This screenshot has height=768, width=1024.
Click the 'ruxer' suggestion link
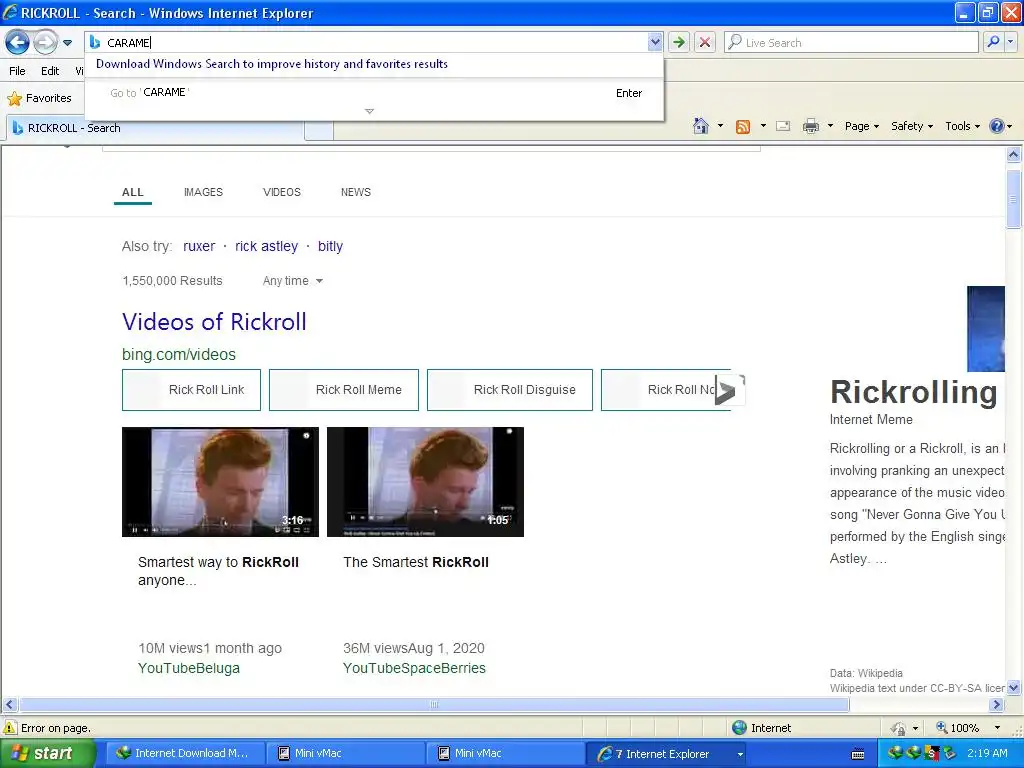[x=199, y=246]
